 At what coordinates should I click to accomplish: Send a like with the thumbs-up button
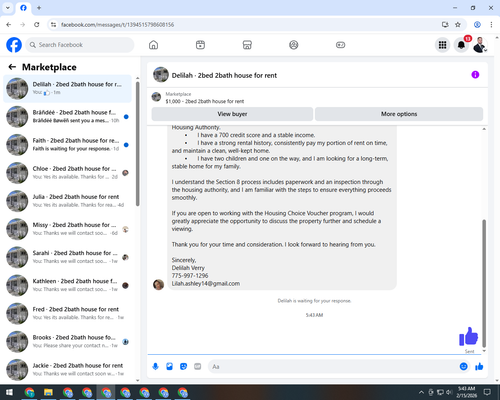(x=479, y=367)
